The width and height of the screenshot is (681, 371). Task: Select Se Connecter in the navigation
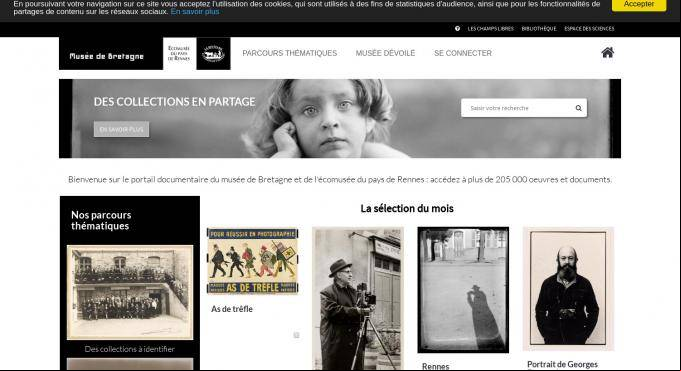[463, 53]
